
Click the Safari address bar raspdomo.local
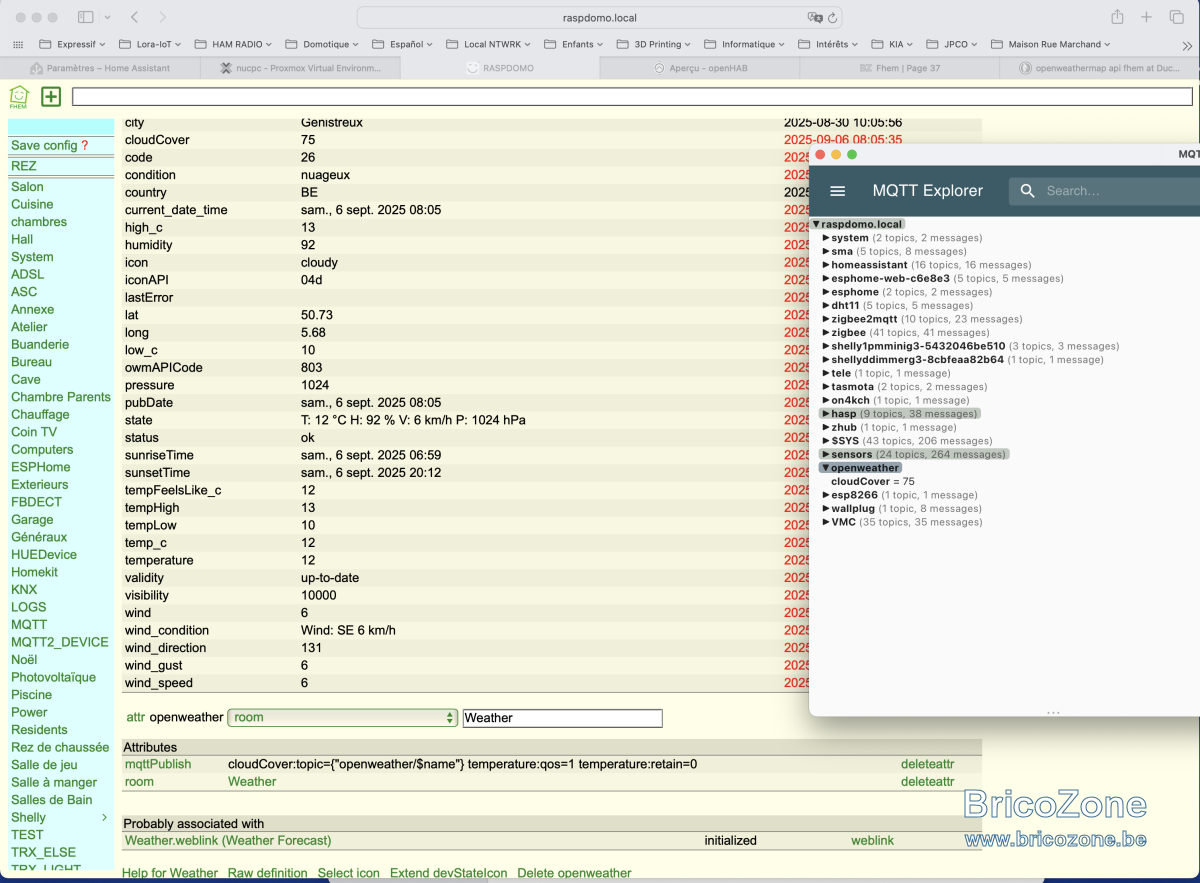[600, 18]
